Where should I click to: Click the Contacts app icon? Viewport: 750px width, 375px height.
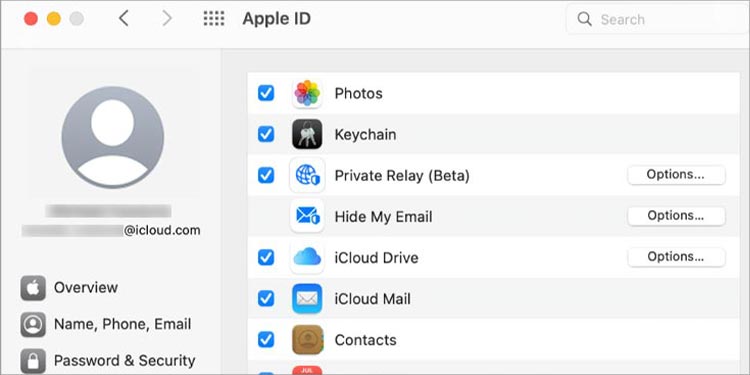(307, 340)
